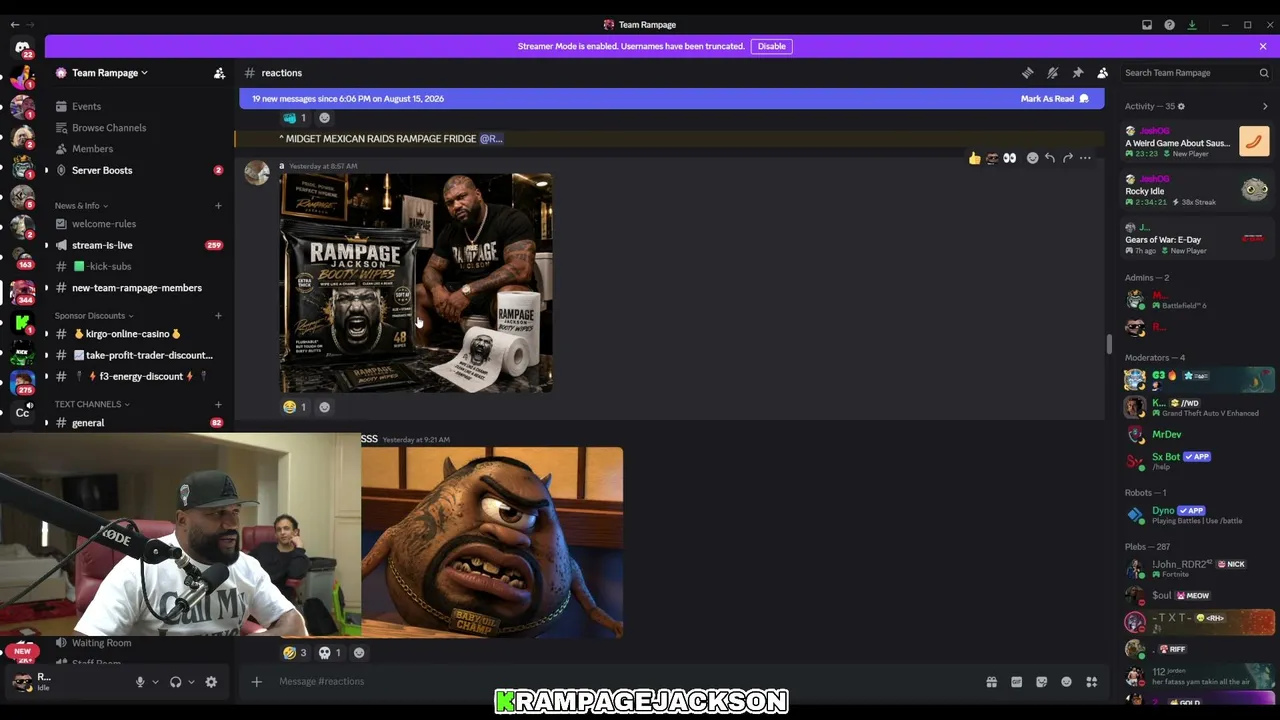
Task: Collapse the Sponsor Discounts category
Action: [x=94, y=316]
